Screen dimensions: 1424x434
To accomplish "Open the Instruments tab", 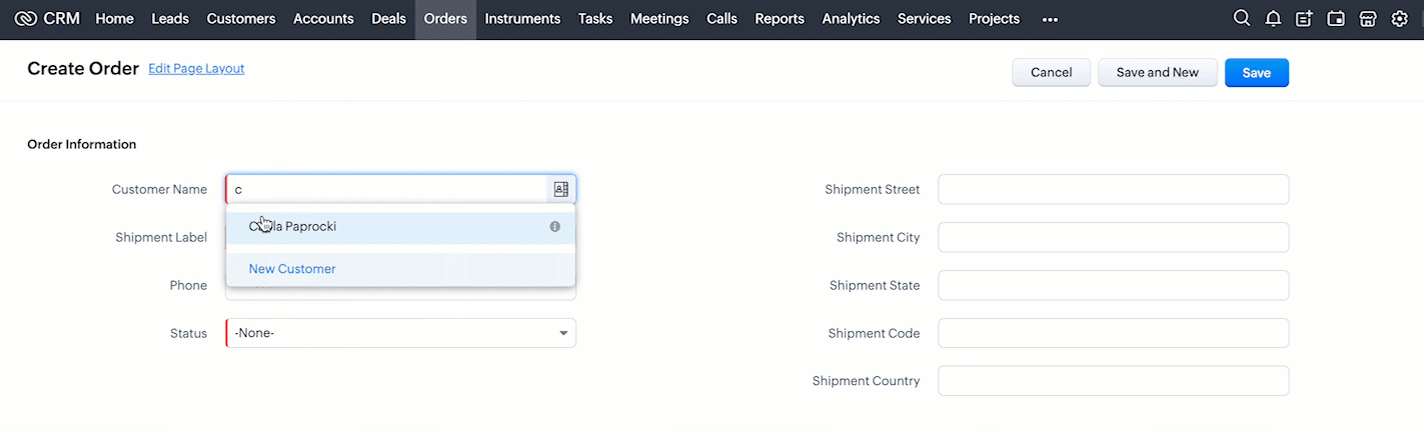I will click(x=523, y=19).
